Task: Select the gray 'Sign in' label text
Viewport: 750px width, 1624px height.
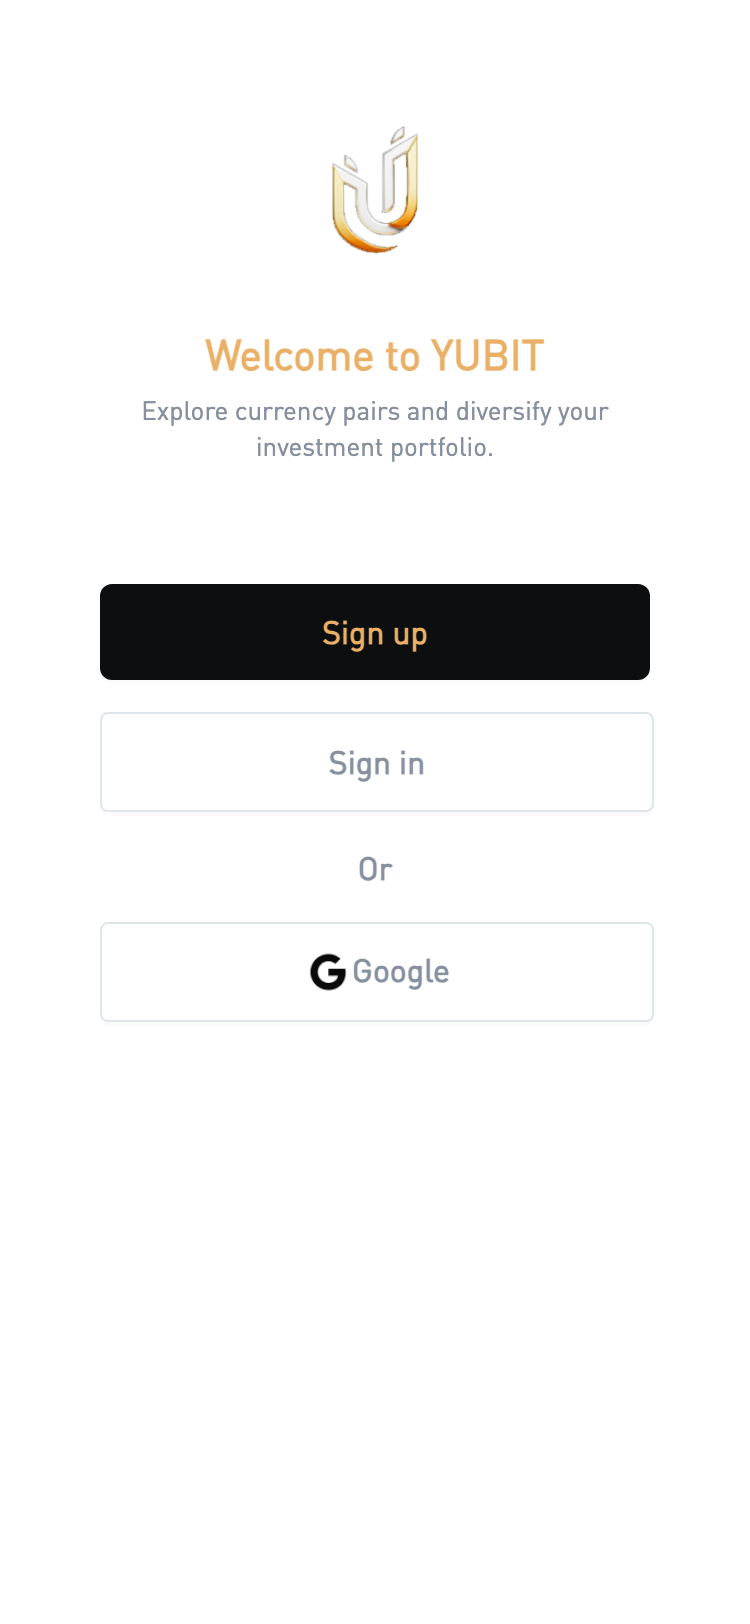Action: pyautogui.click(x=377, y=764)
